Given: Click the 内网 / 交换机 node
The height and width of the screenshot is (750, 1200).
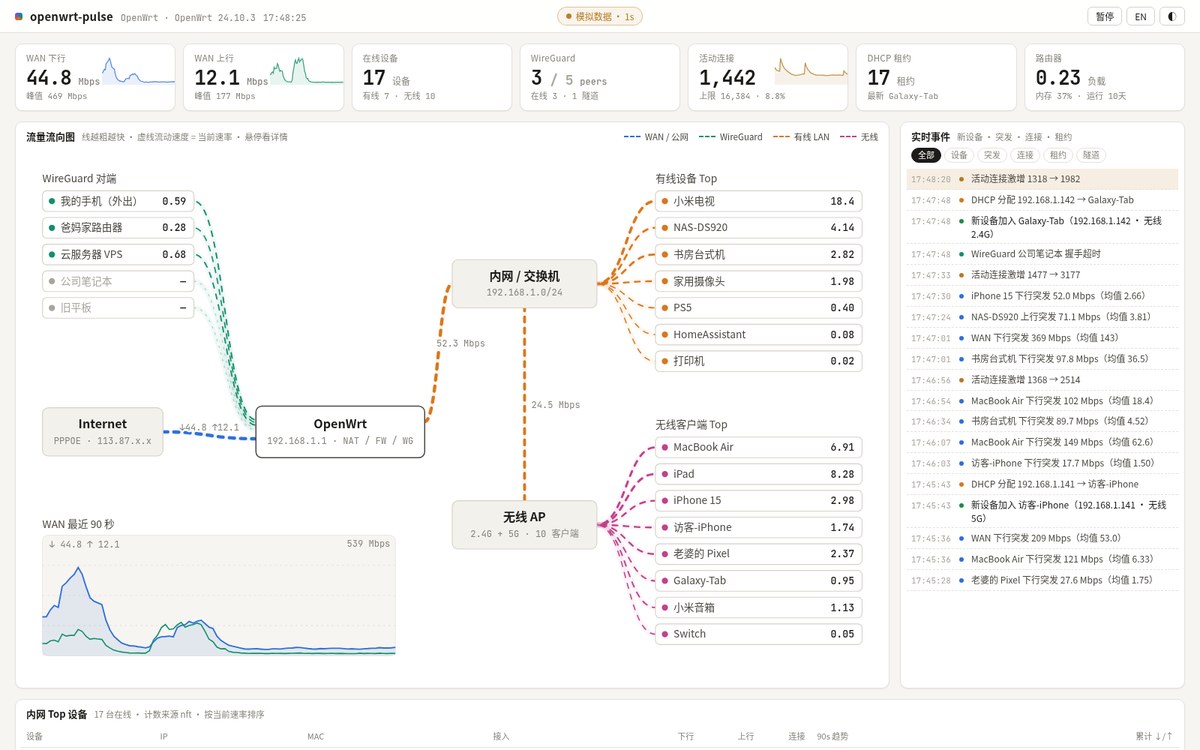Looking at the screenshot, I should click(x=524, y=284).
